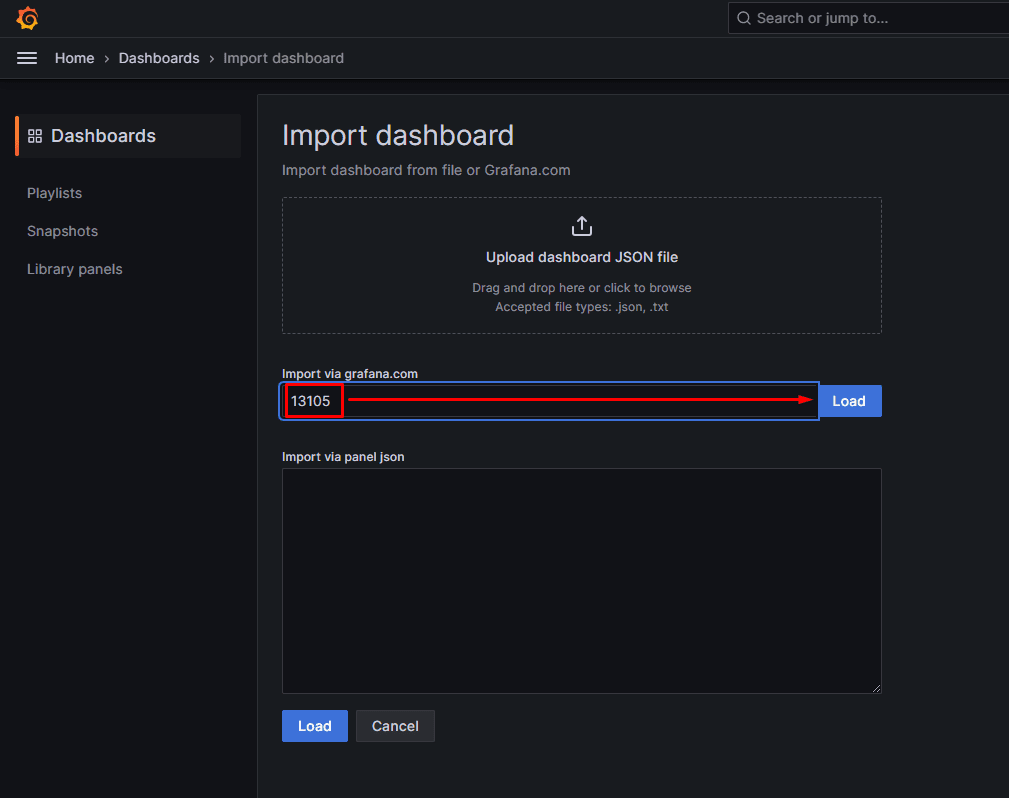Click Import dashboard breadcrumb text
The width and height of the screenshot is (1009, 798).
[283, 58]
